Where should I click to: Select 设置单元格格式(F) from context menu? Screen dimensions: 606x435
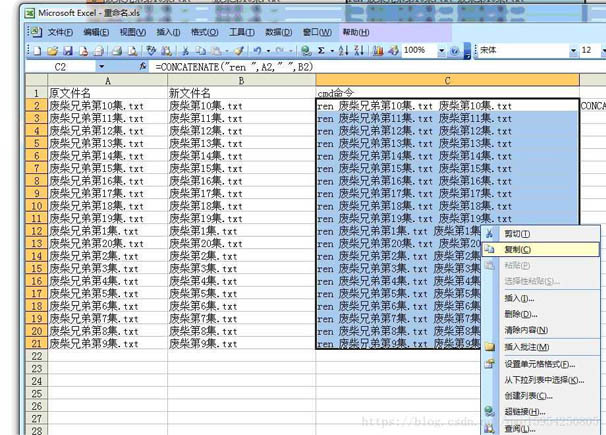click(x=540, y=364)
